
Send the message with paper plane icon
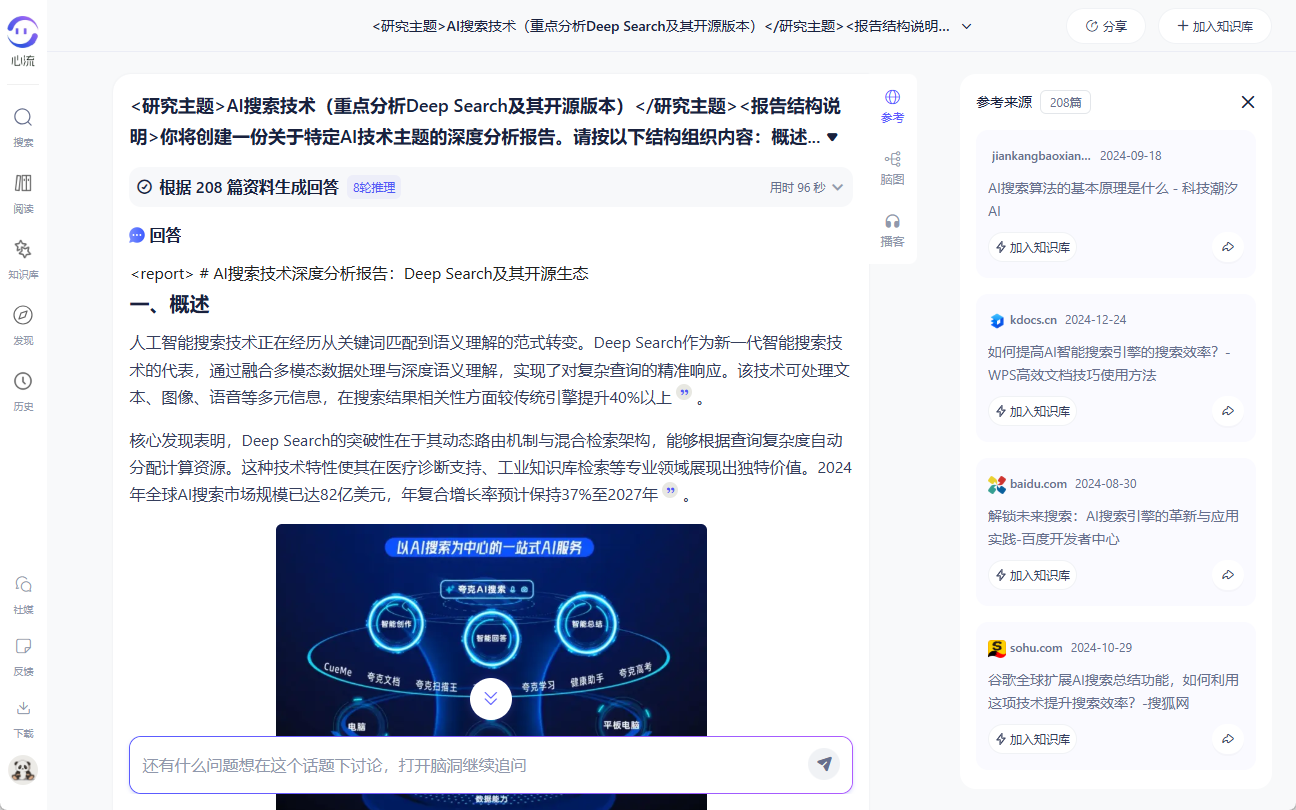pos(824,764)
